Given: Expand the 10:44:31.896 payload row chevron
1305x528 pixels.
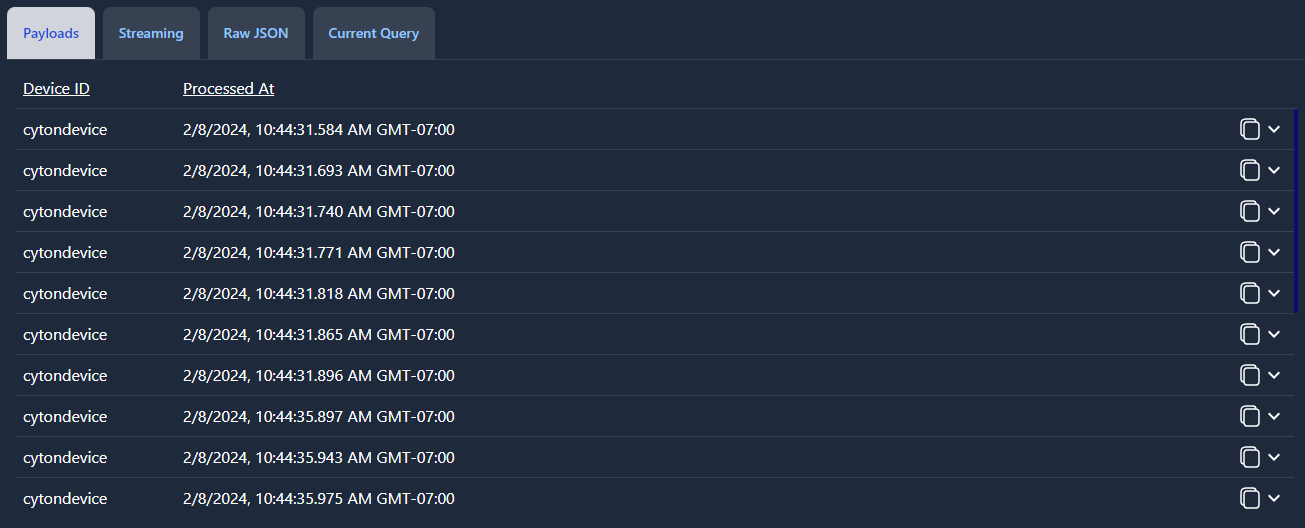Looking at the screenshot, I should pos(1274,375).
